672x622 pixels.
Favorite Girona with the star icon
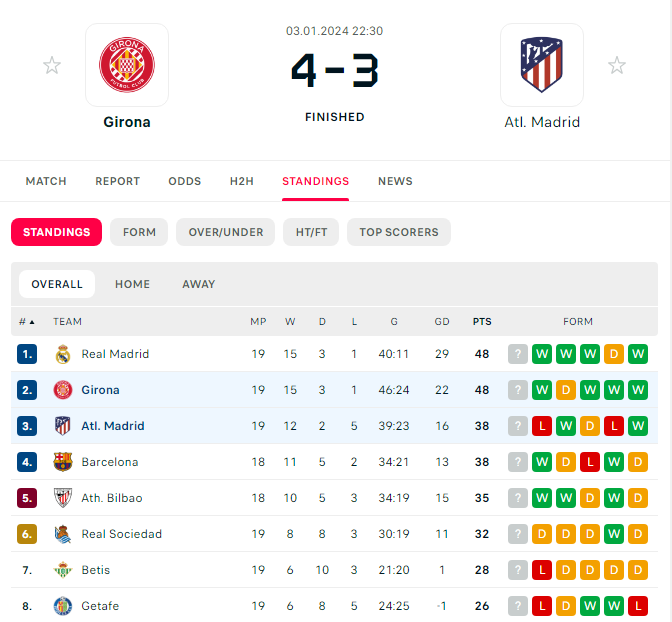click(x=52, y=65)
